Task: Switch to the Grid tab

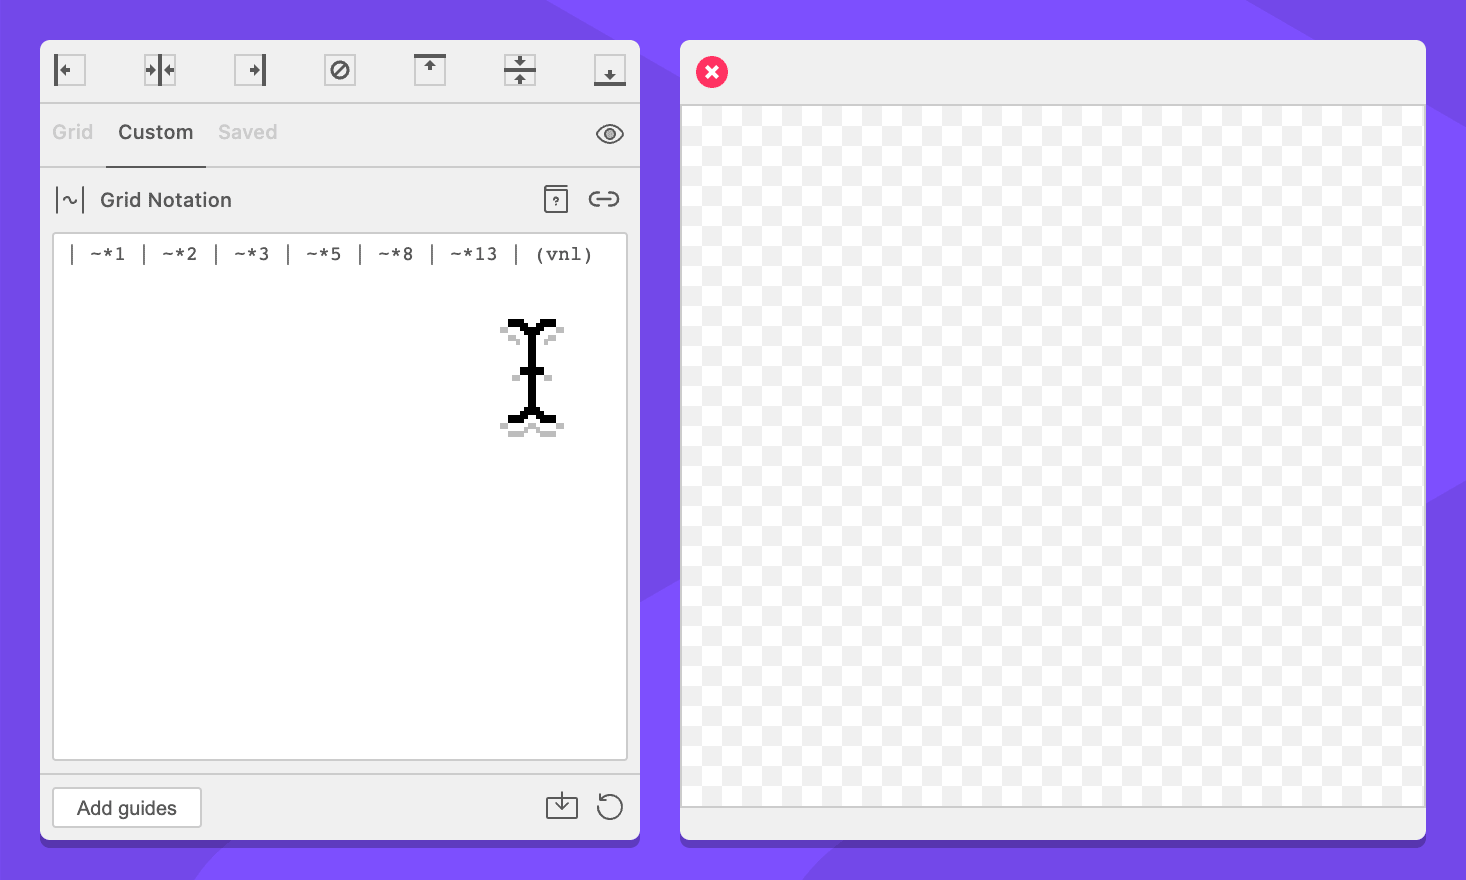Action: tap(73, 132)
